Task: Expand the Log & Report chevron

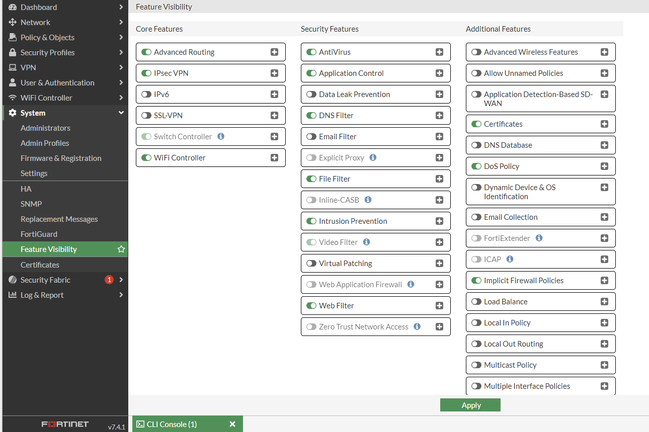Action: [x=121, y=295]
